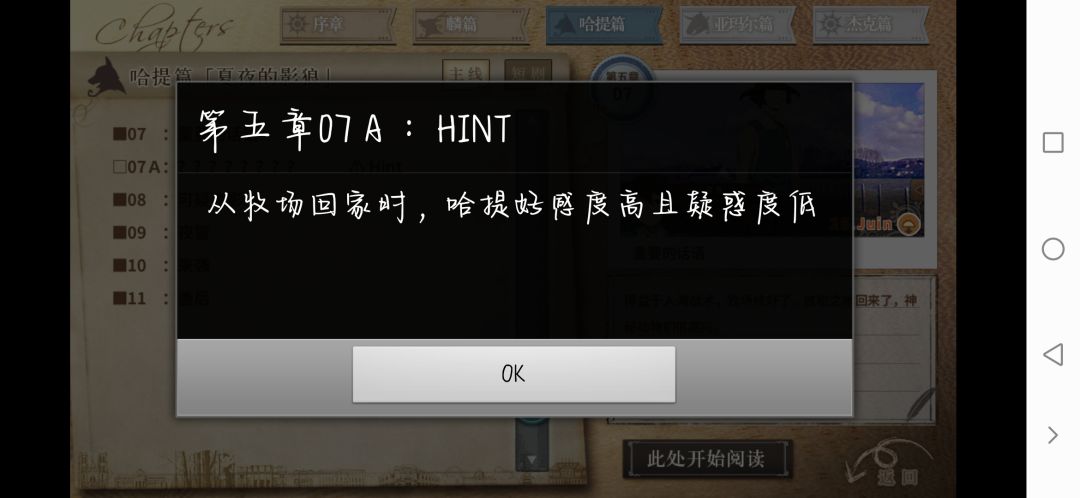Tap the Android home circle icon
This screenshot has width=1080, height=498.
[1052, 249]
